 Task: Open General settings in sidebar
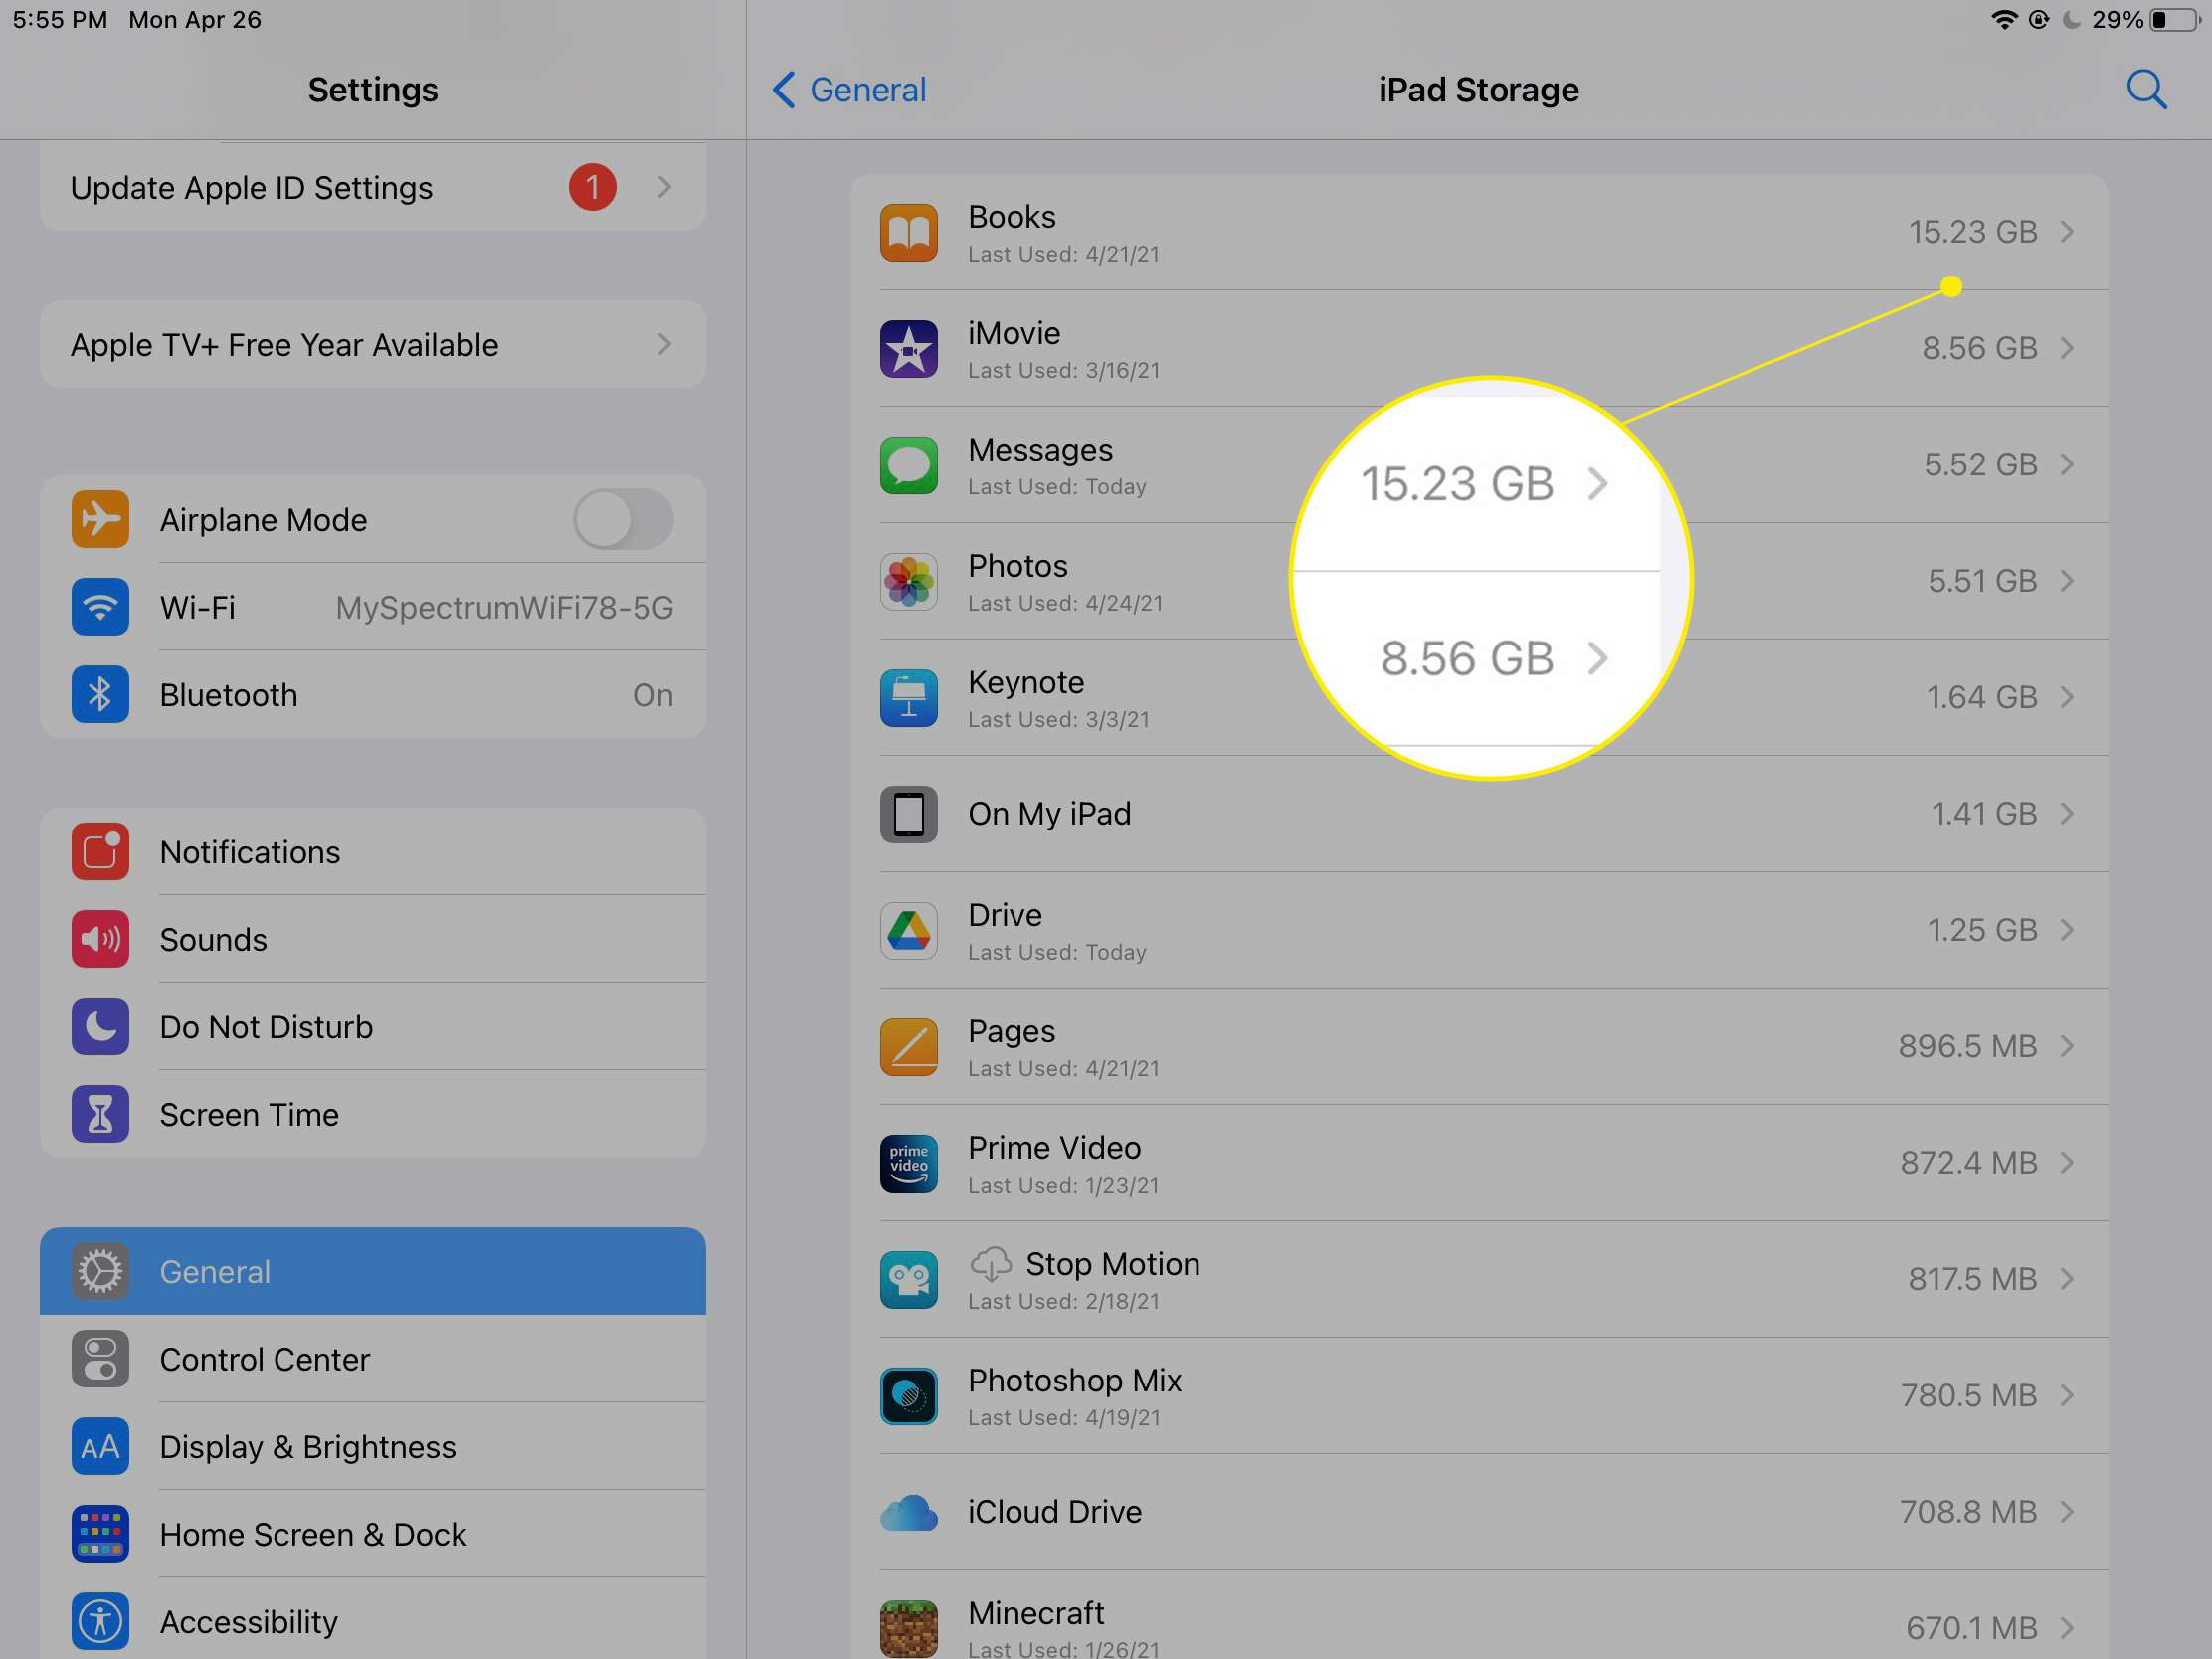pos(373,1272)
